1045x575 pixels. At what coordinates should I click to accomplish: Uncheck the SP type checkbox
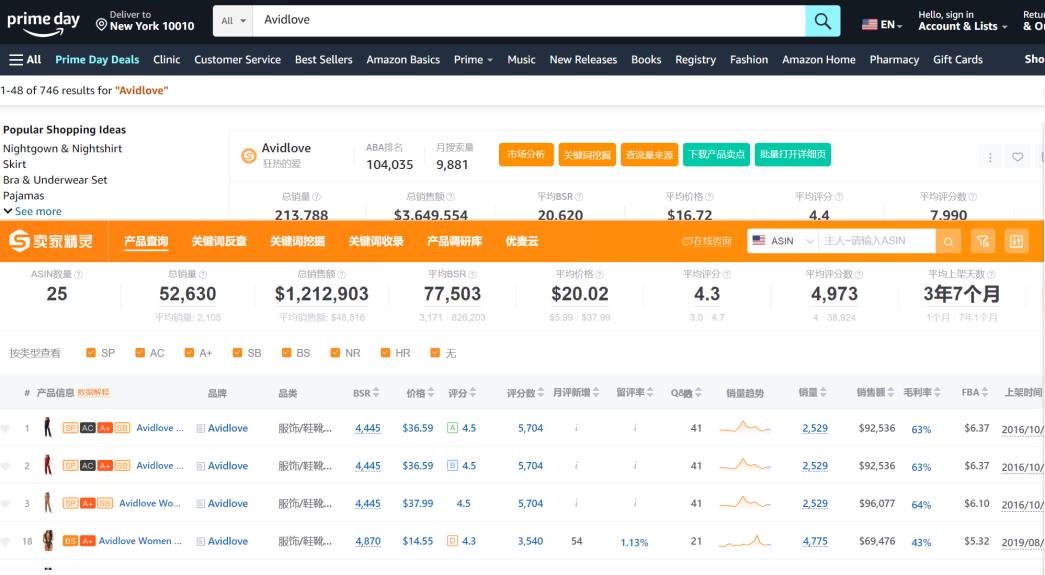click(x=91, y=353)
